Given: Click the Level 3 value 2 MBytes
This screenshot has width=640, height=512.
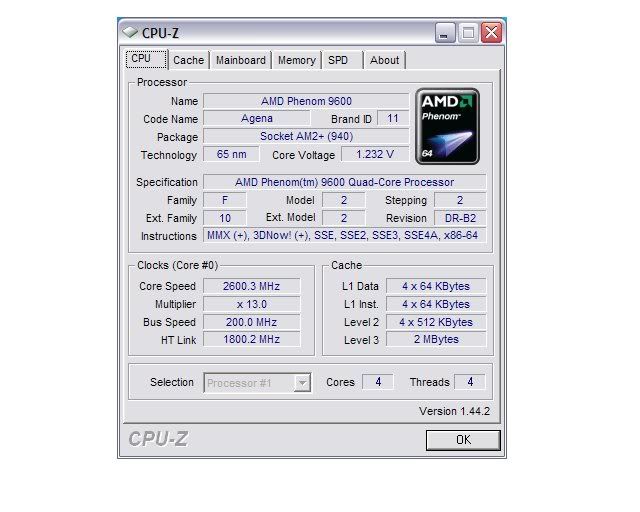Looking at the screenshot, I should (x=436, y=339).
